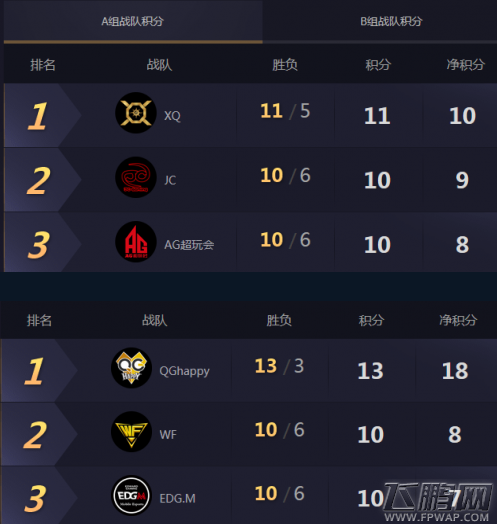Viewport: 497px width, 524px height.
Task: Open the A组战队积分 tab
Action: pyautogui.click(x=133, y=22)
